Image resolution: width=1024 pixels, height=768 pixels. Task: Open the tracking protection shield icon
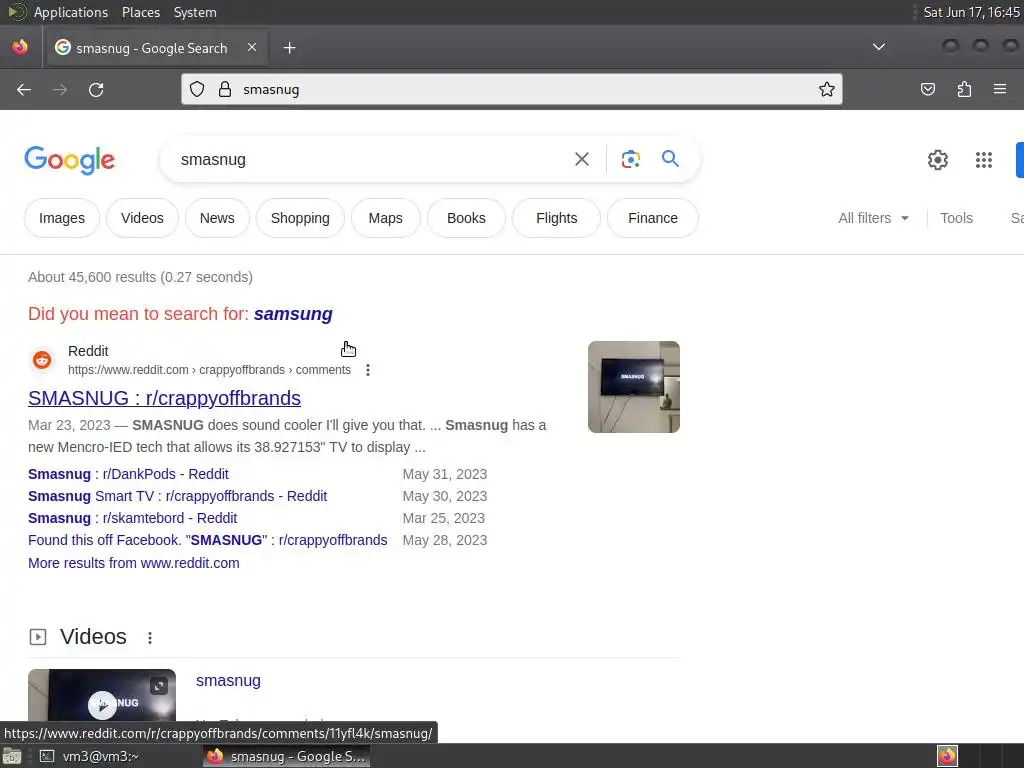coord(197,89)
